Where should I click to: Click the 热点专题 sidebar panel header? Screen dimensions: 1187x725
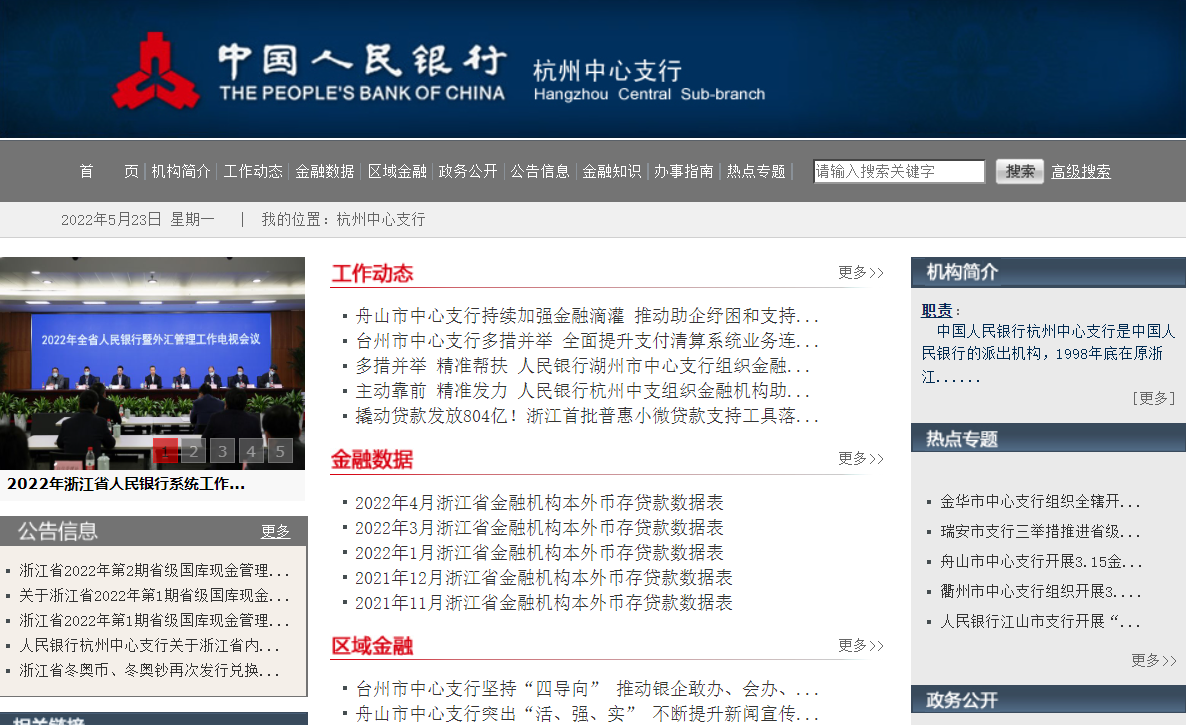tap(1048, 439)
